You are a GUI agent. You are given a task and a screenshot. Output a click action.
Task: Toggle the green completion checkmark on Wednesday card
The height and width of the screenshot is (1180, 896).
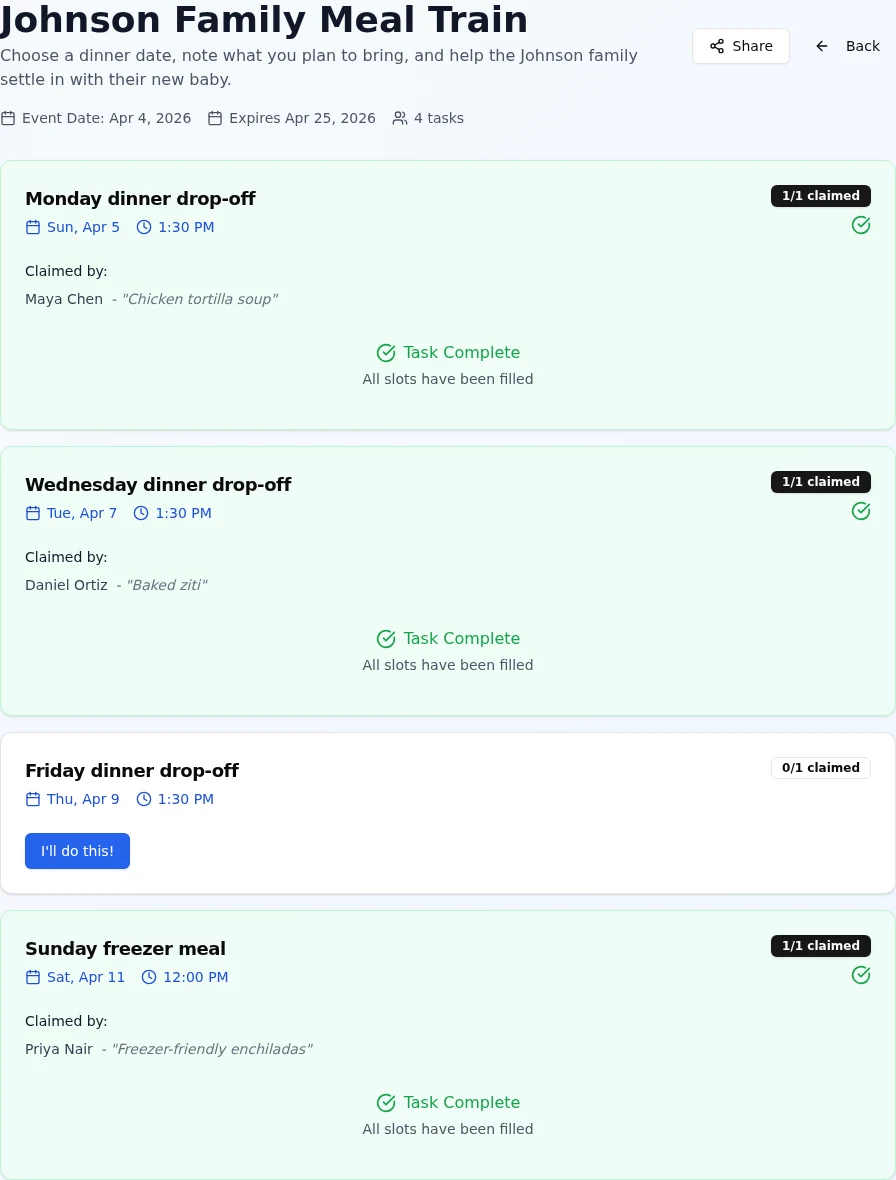pyautogui.click(x=861, y=511)
